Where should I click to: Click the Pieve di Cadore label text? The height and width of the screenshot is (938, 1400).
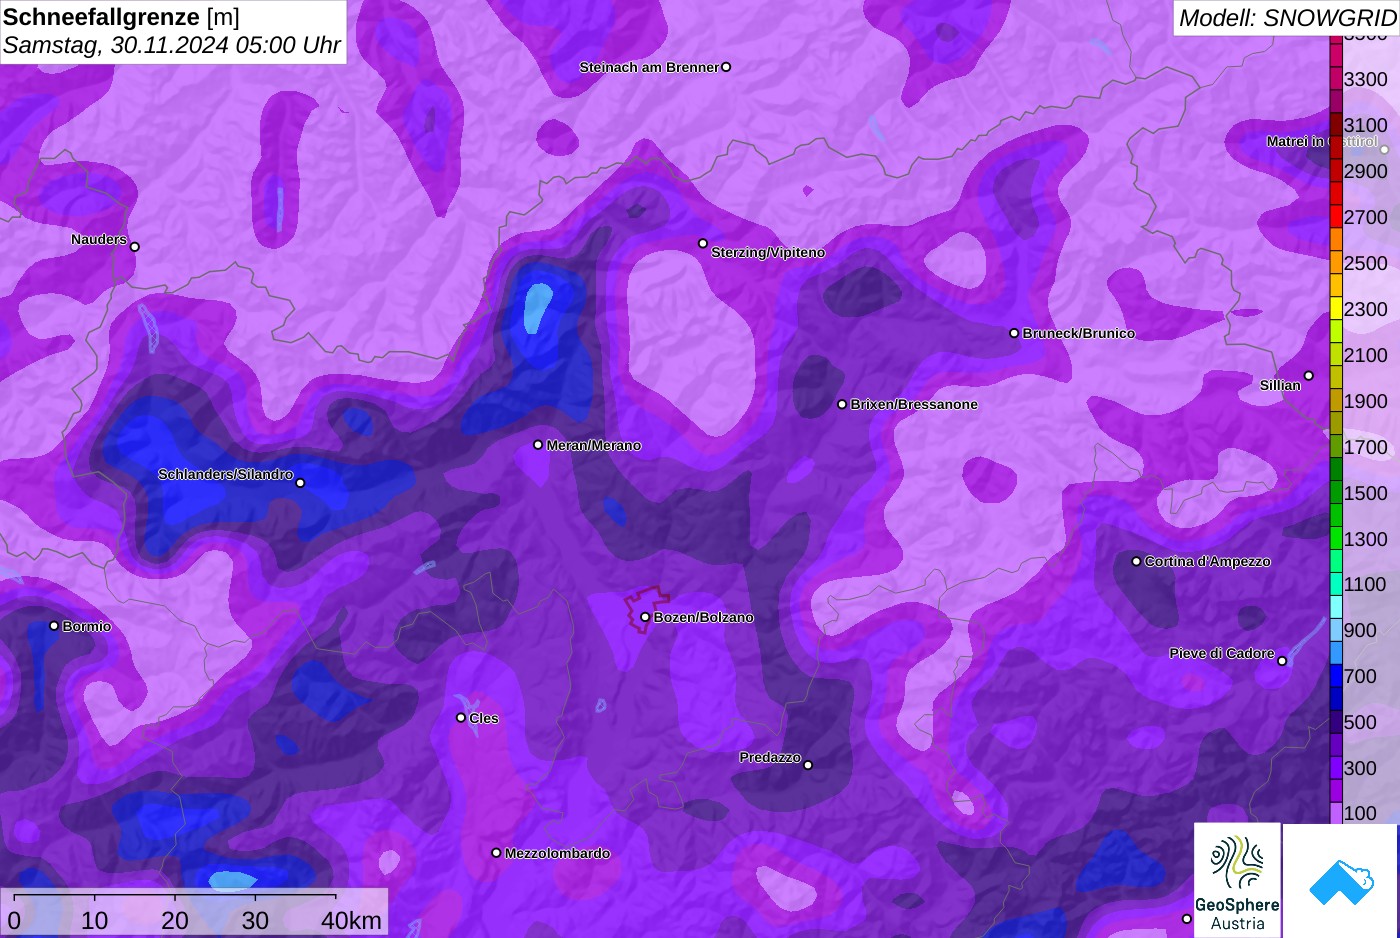1222,653
